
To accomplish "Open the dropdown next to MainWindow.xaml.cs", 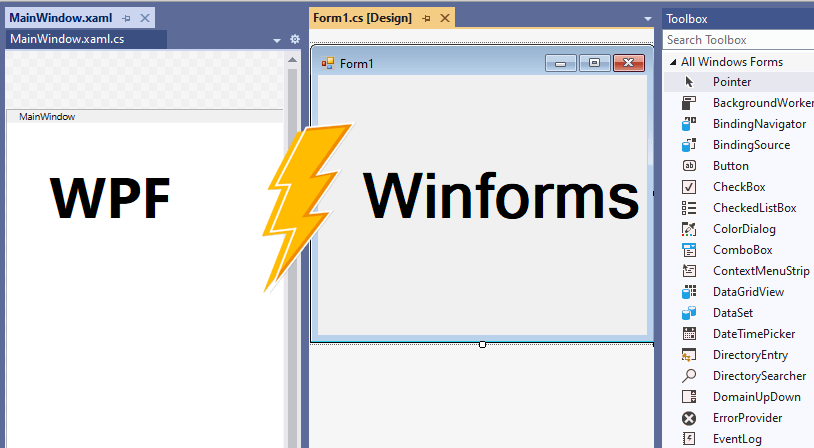I will (x=277, y=40).
